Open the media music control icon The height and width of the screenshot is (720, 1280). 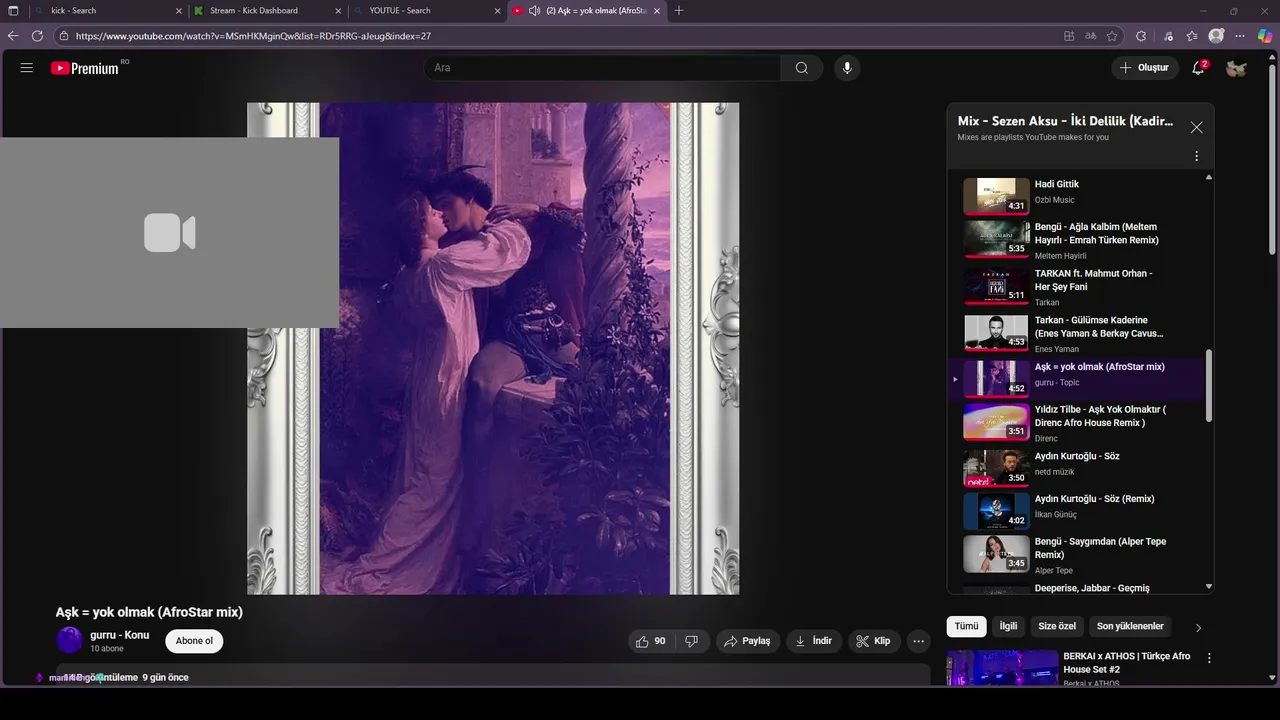pos(1168,36)
